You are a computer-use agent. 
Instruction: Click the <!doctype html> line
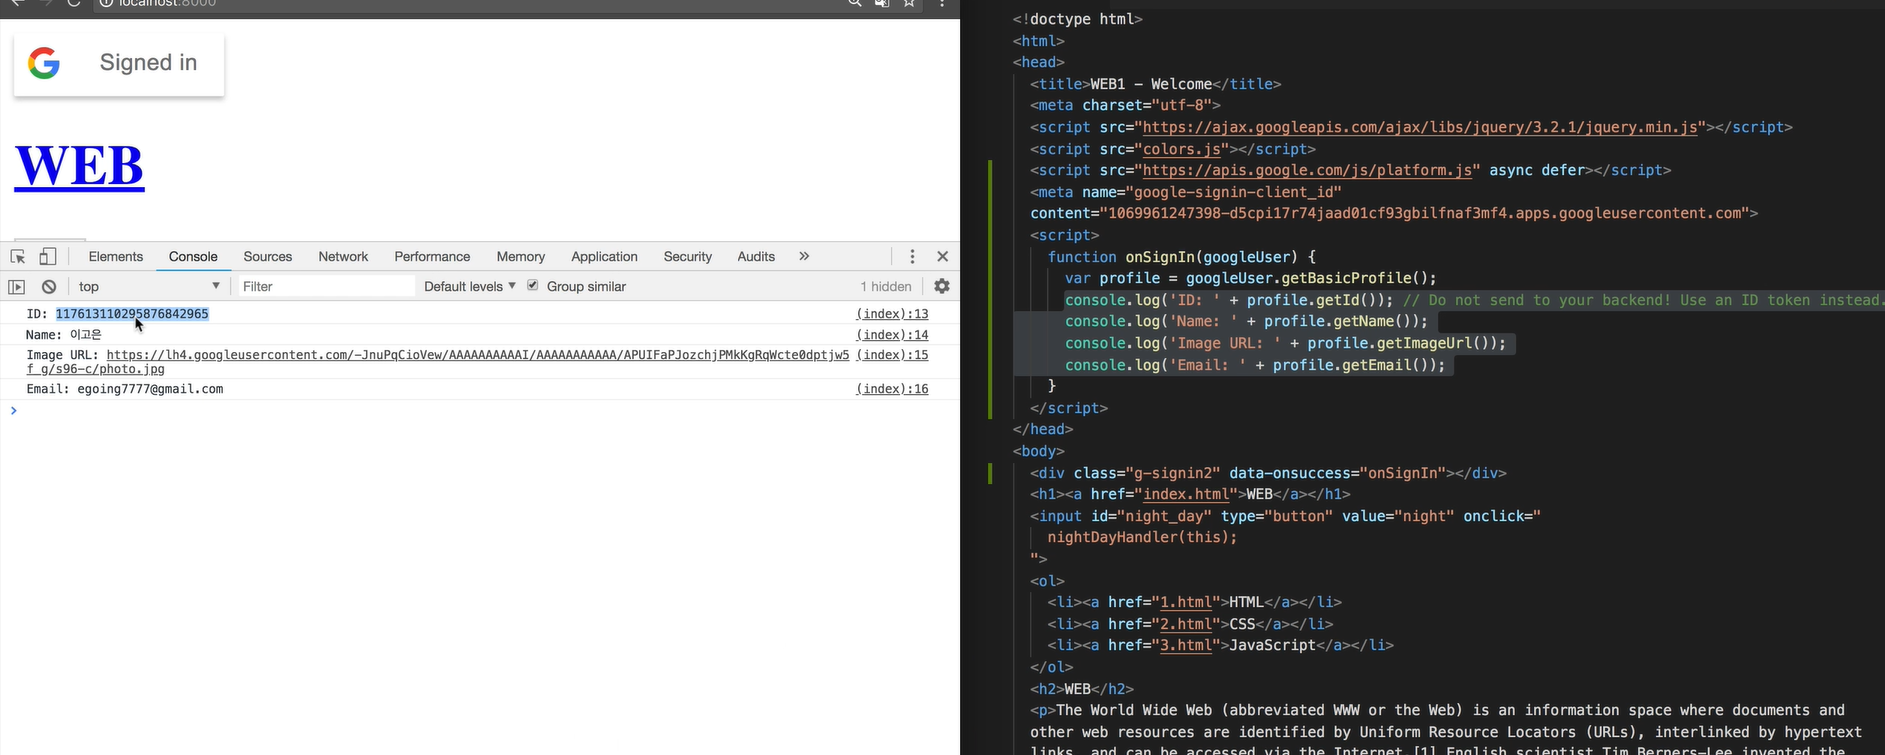tap(1077, 19)
